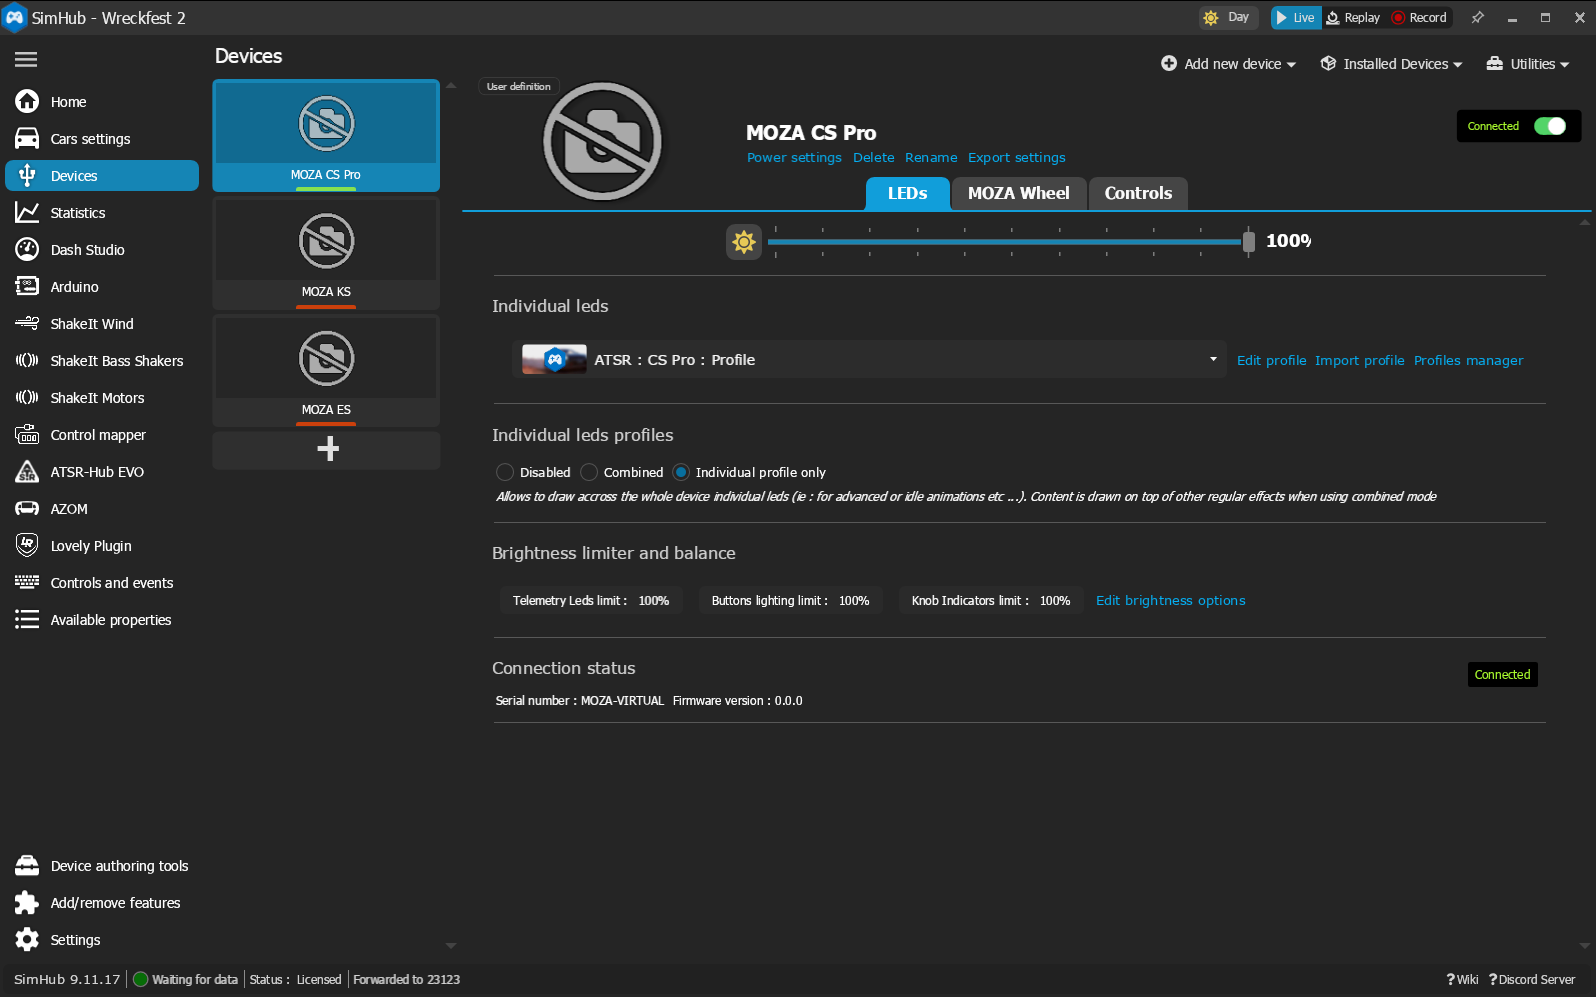Toggle Record mode button
This screenshot has width=1596, height=997.
(1420, 18)
